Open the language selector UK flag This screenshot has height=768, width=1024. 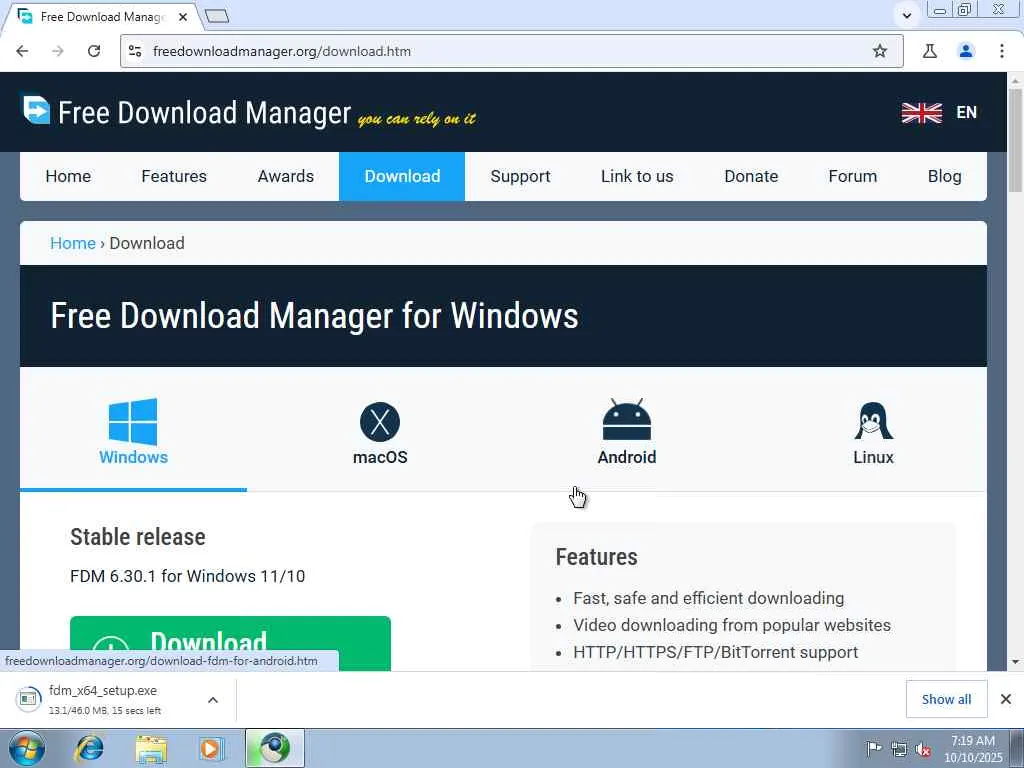pyautogui.click(x=921, y=112)
